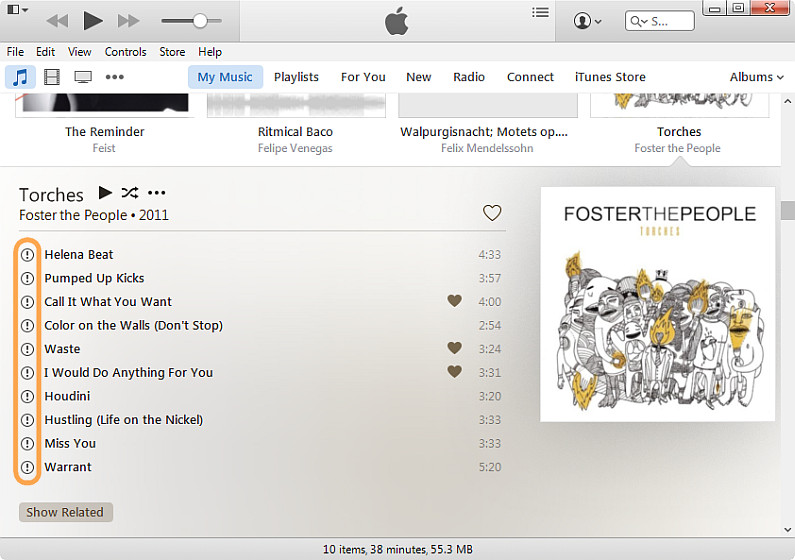
Task: Adjust the volume slider knob
Action: [200, 21]
